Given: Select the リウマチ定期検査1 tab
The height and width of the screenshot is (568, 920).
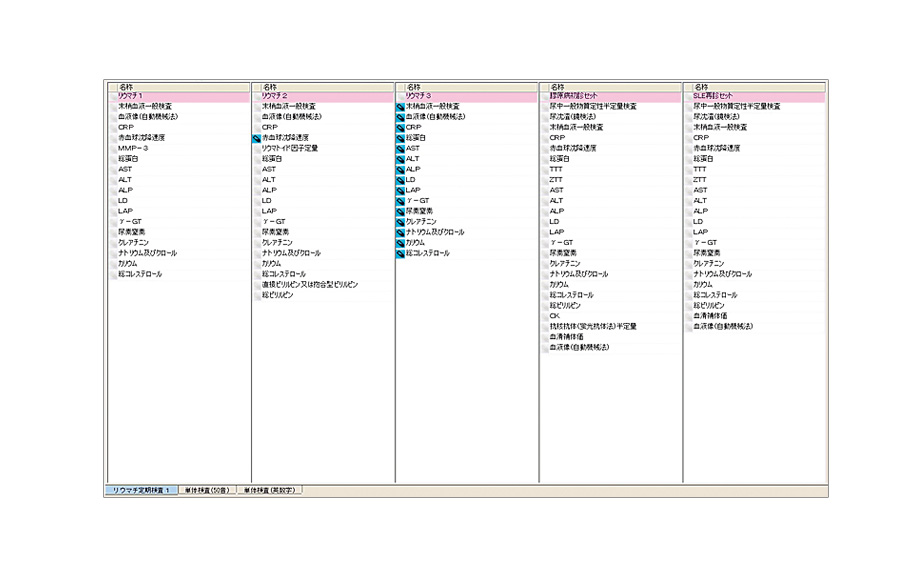Looking at the screenshot, I should click(141, 491).
